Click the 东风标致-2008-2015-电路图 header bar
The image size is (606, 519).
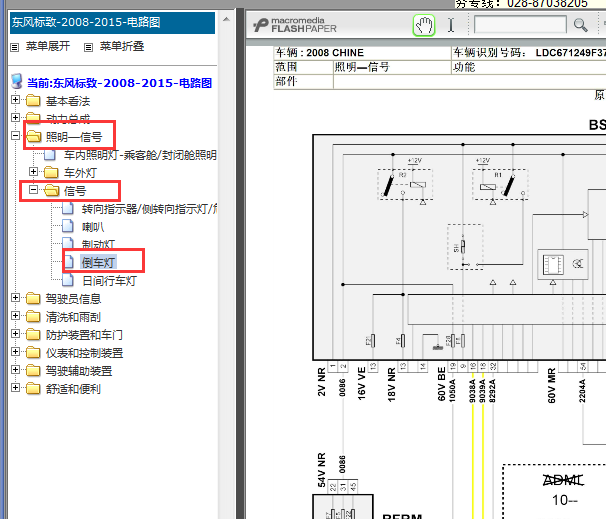(x=112, y=23)
